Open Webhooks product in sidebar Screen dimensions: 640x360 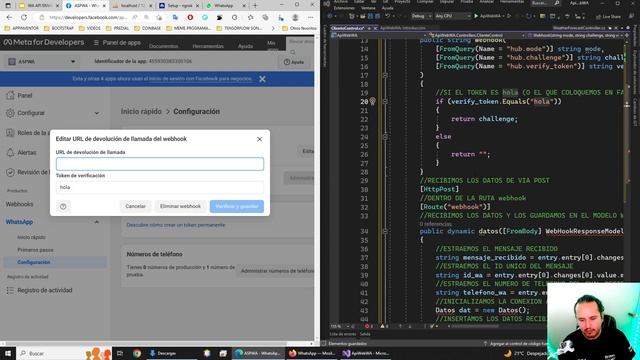20,204
